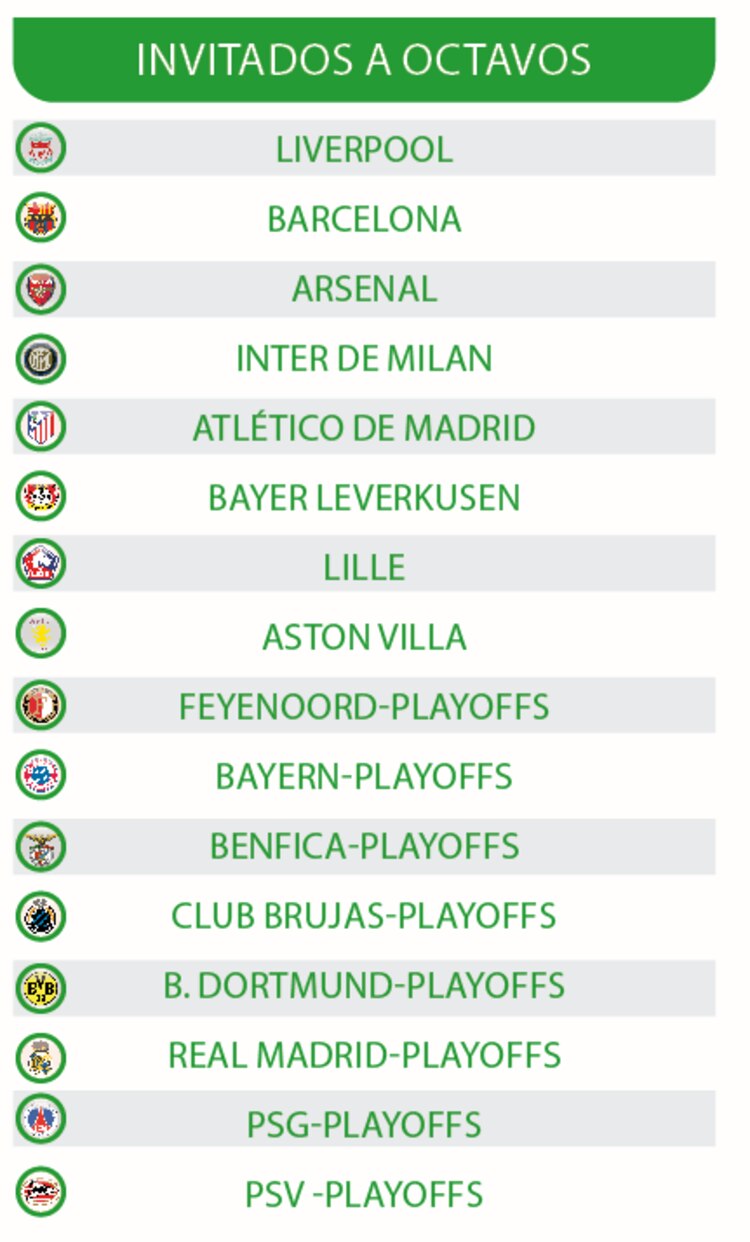Click the BENFICA-PLAYOFFS text label
The height and width of the screenshot is (1242, 750).
click(364, 846)
